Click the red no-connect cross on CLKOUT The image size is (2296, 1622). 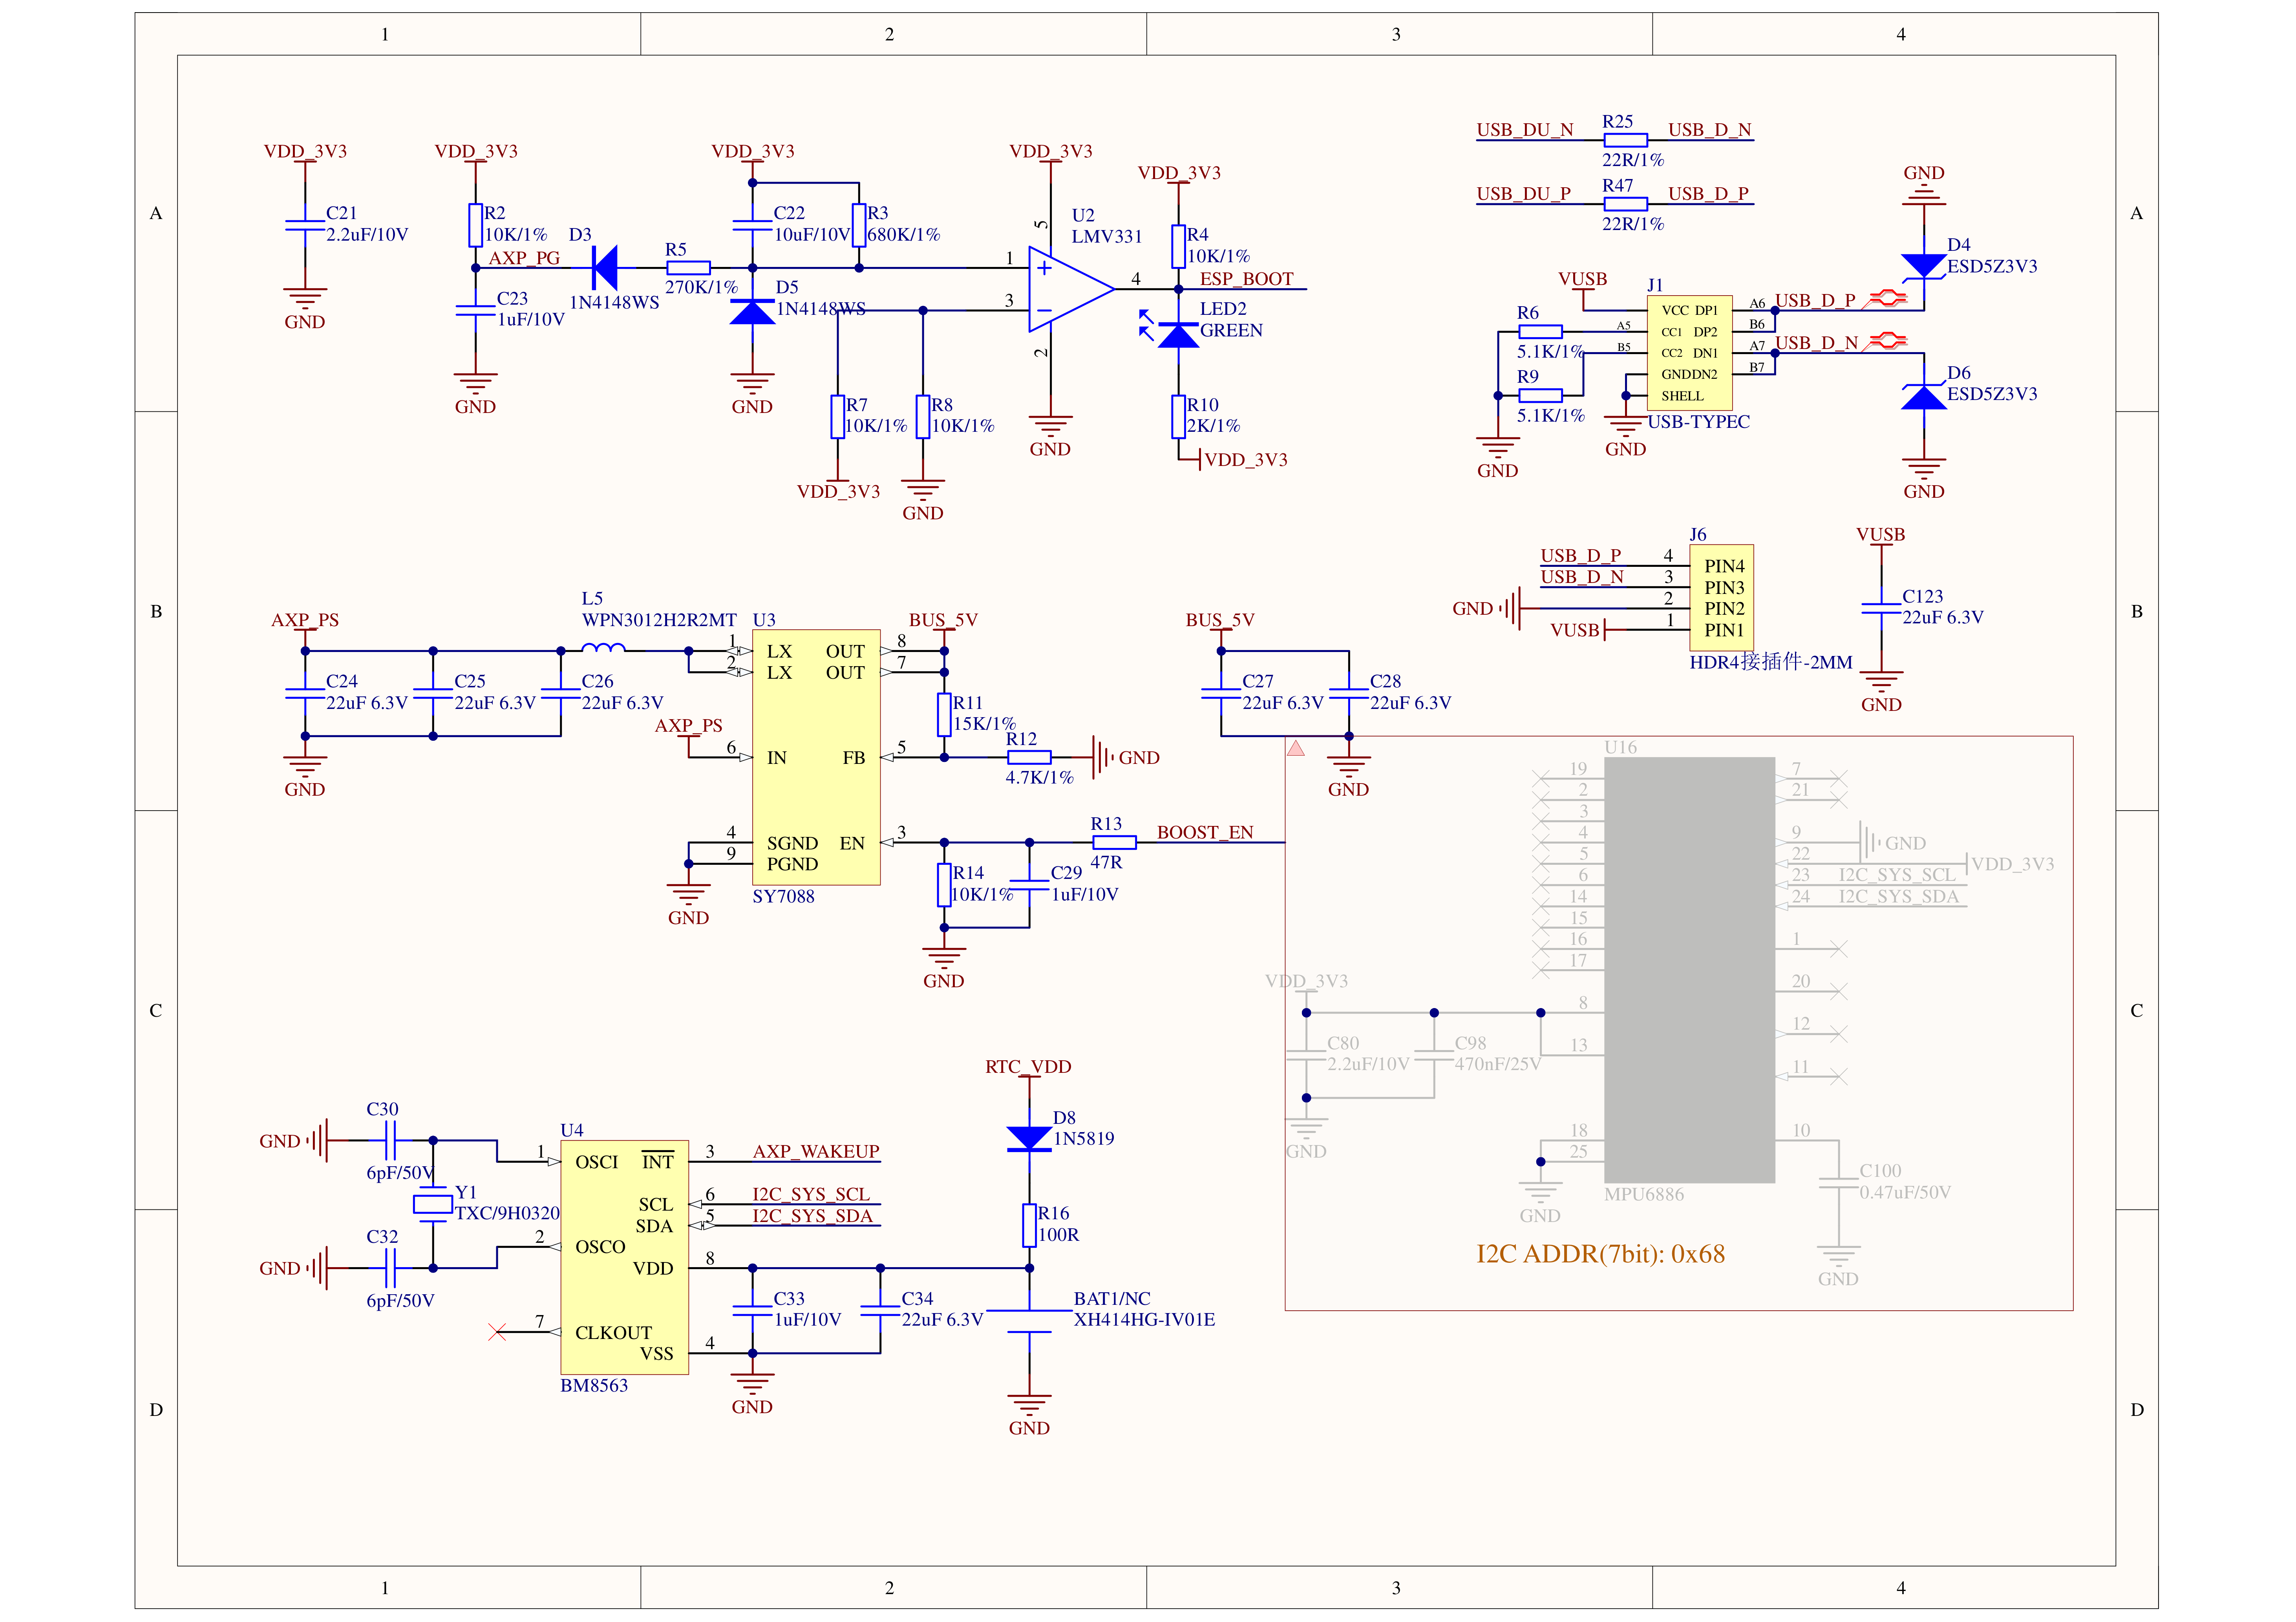pos(497,1331)
